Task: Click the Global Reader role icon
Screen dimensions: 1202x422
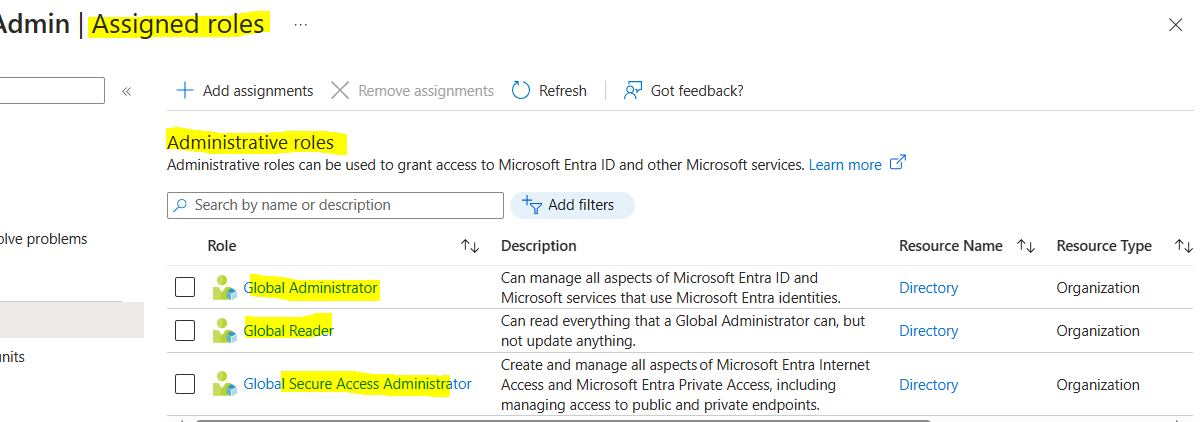Action: [x=225, y=331]
